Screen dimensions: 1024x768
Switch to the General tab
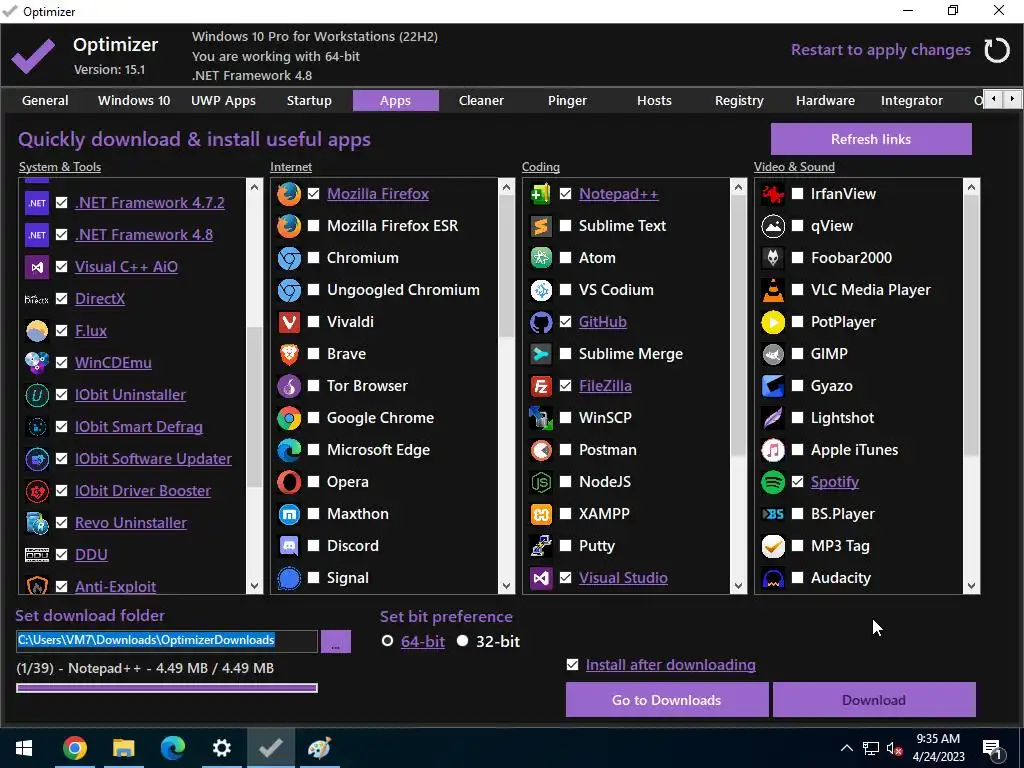[x=45, y=101]
